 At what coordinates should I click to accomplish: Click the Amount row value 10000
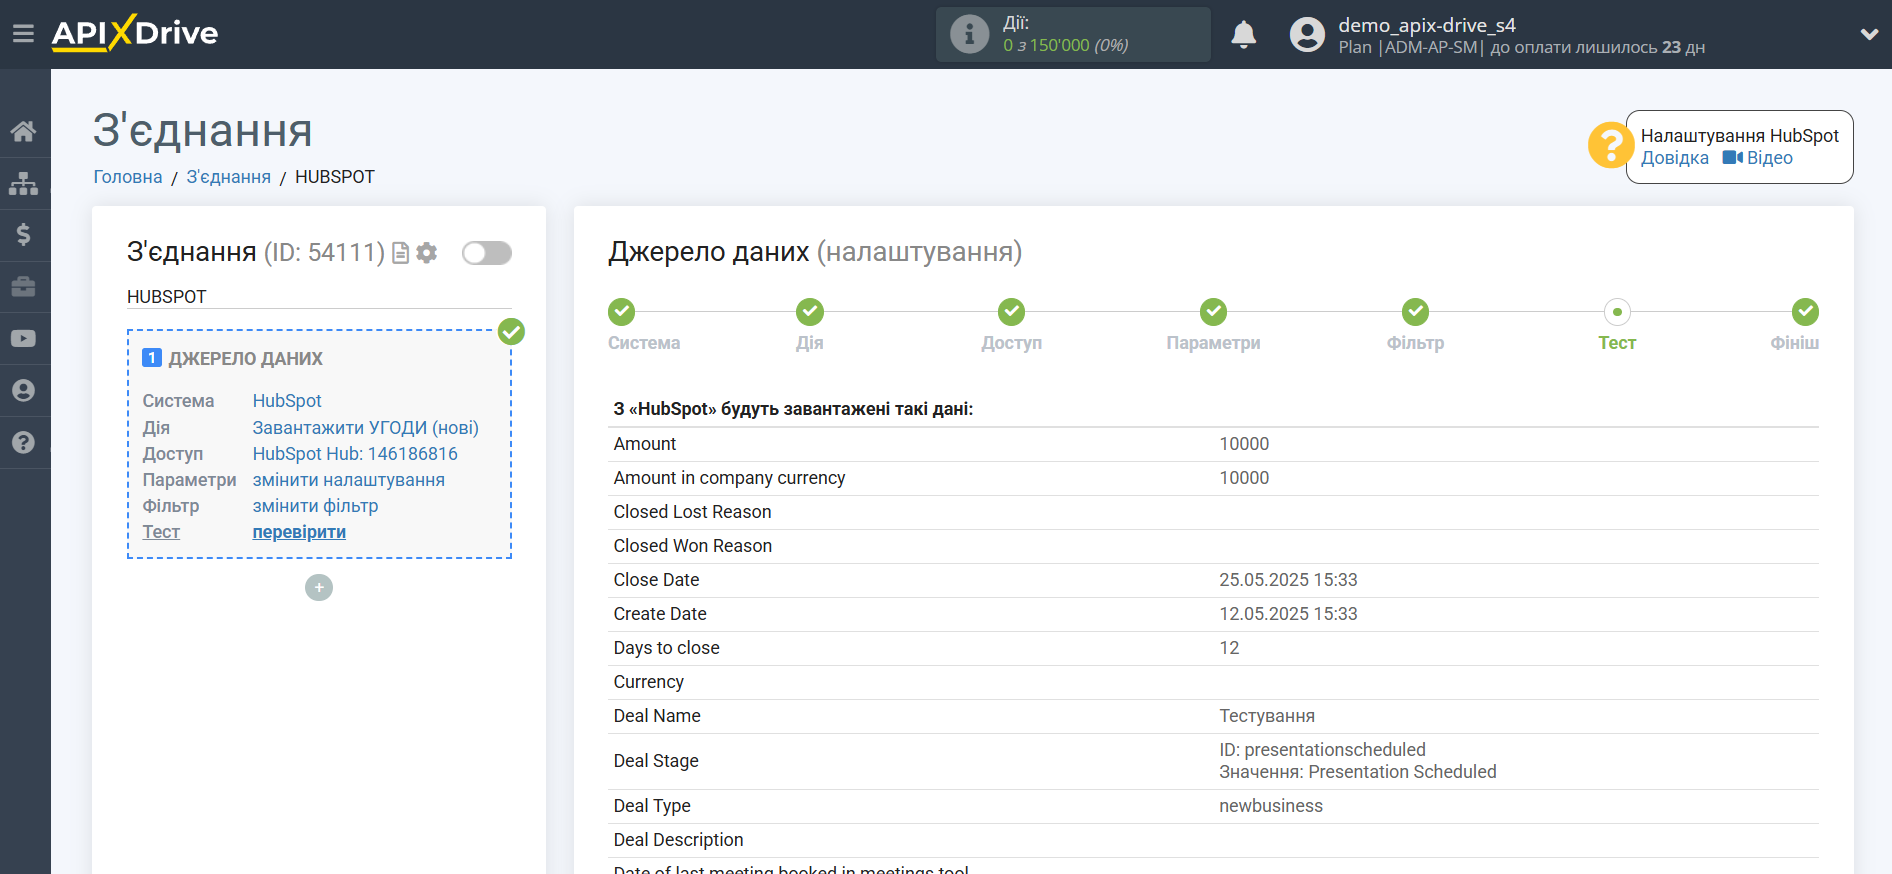click(x=1244, y=444)
